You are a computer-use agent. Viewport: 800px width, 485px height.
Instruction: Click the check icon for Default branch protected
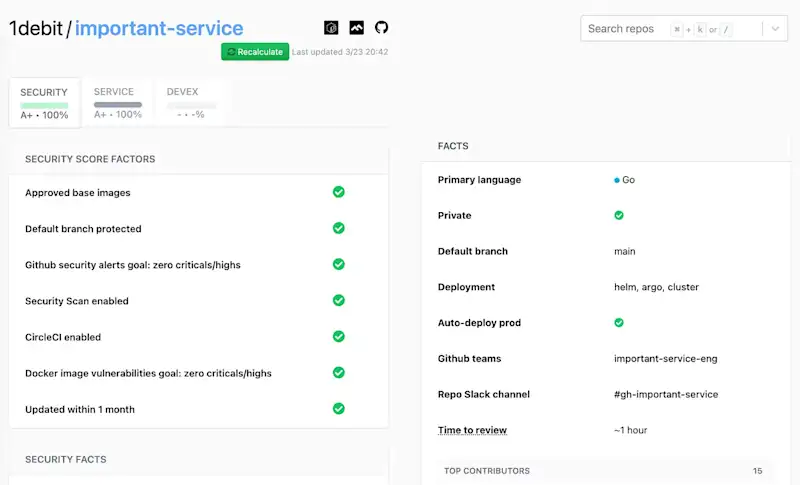pos(339,228)
